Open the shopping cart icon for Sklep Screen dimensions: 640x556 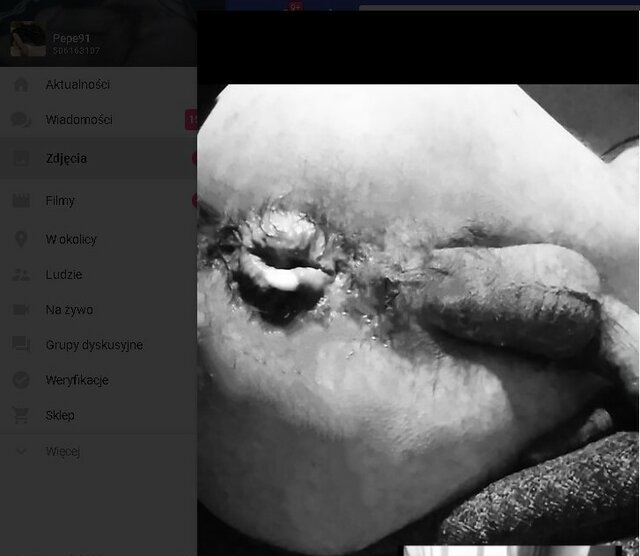[20, 415]
